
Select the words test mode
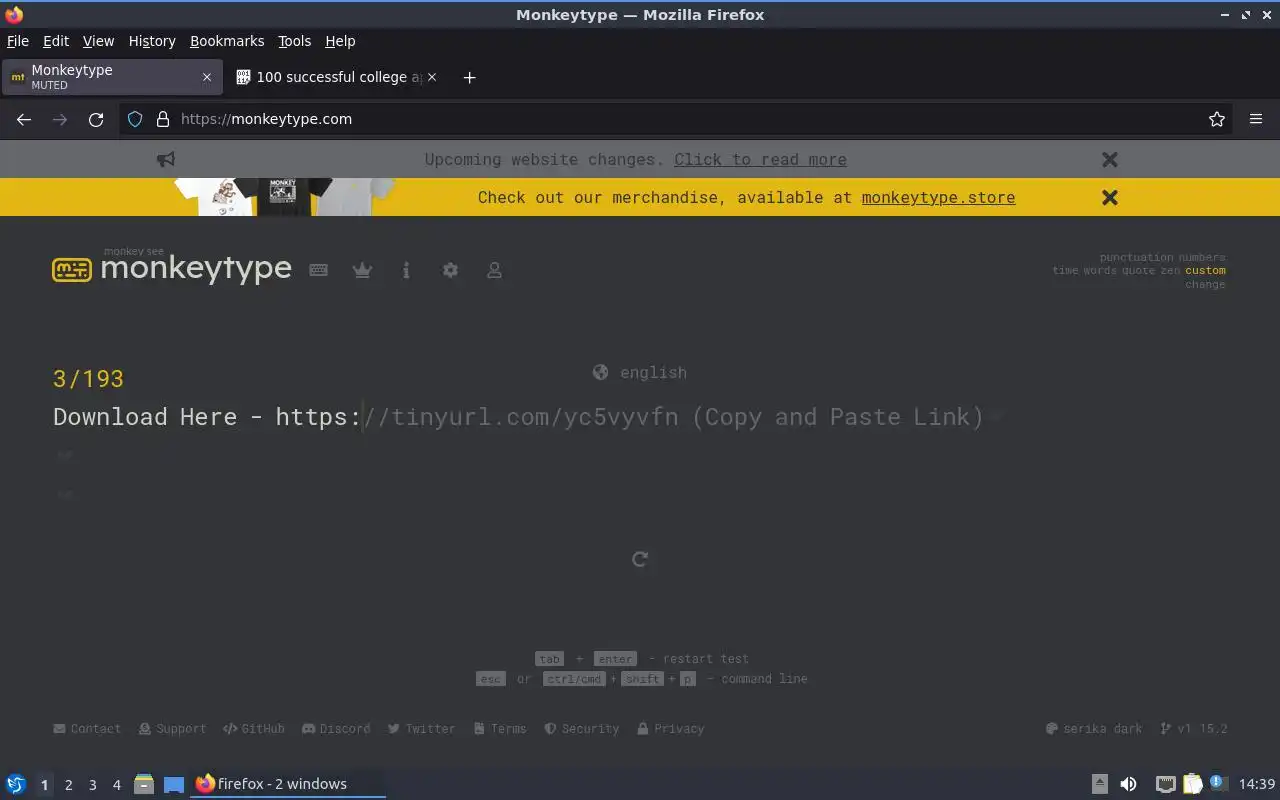[x=1100, y=270]
